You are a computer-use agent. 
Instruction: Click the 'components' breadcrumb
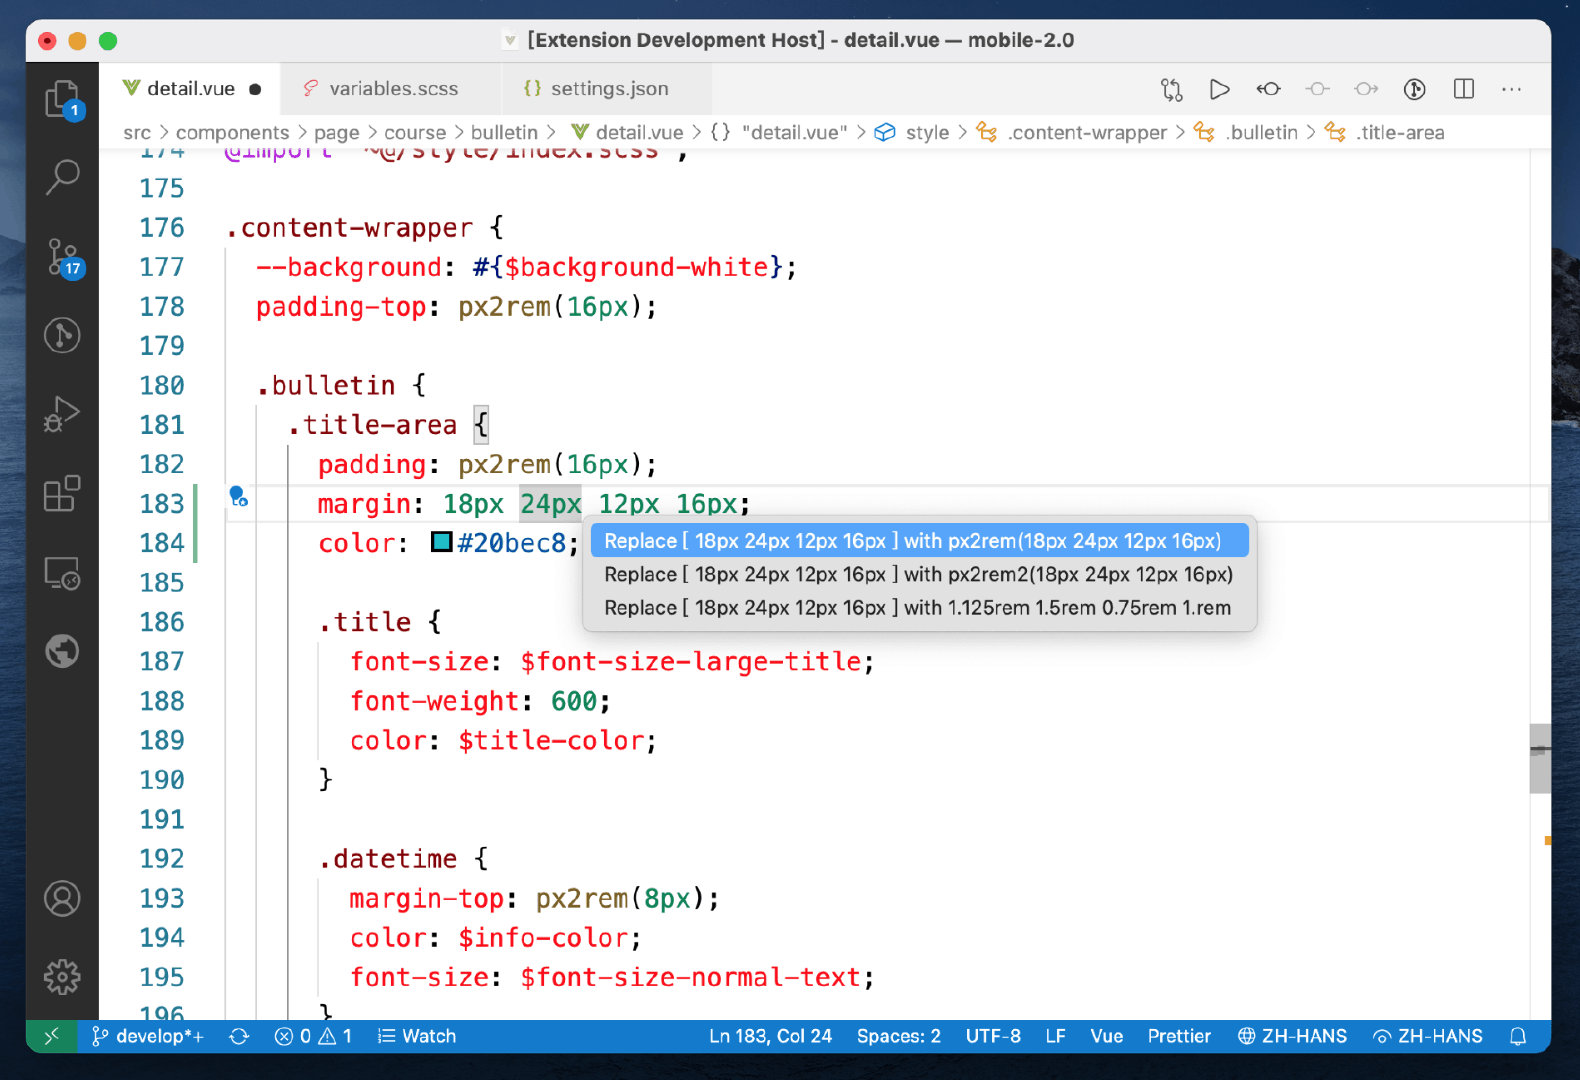pos(232,132)
